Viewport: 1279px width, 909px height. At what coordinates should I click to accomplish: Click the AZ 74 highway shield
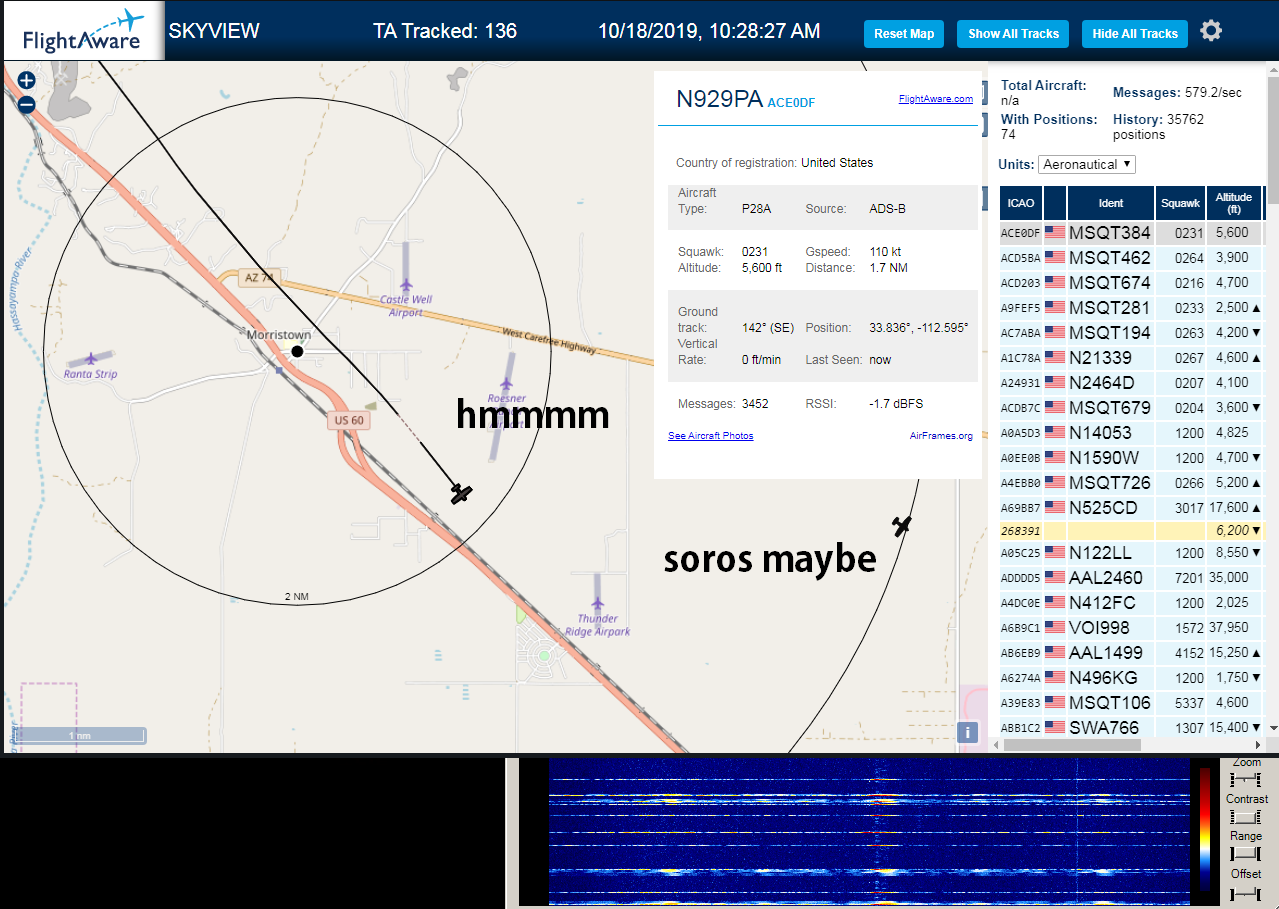tap(257, 278)
